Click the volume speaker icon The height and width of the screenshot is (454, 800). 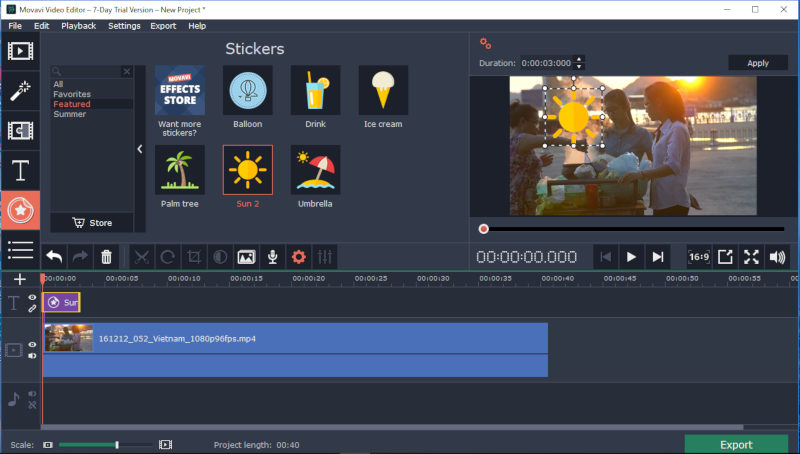[x=777, y=257]
